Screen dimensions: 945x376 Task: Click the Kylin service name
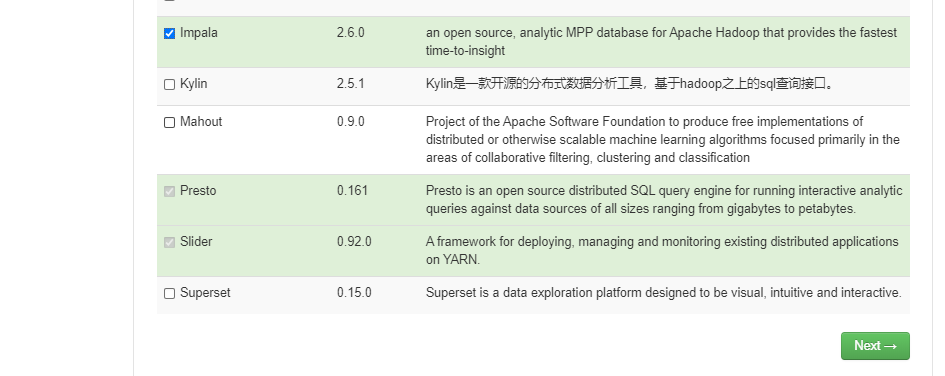pyautogui.click(x=193, y=84)
